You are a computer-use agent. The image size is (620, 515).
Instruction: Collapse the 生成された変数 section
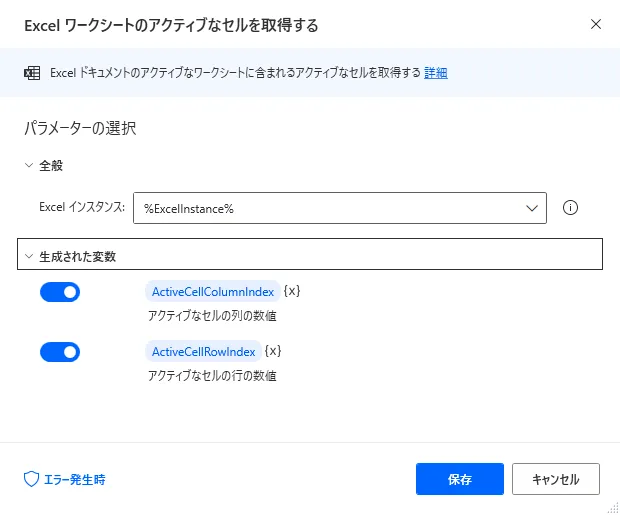[x=29, y=256]
